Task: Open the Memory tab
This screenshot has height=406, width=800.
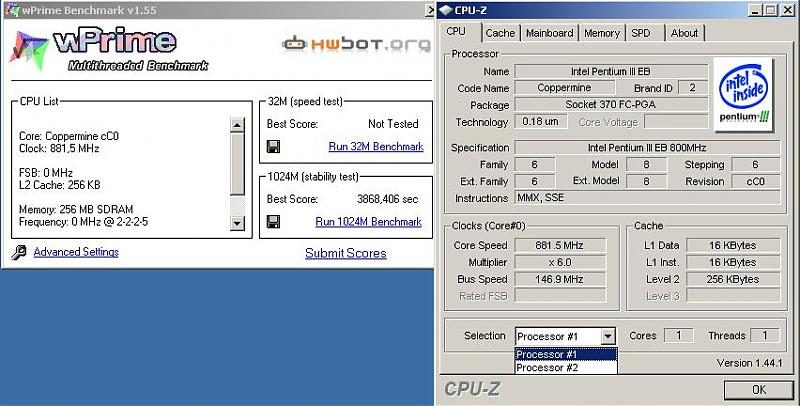Action: pos(602,33)
